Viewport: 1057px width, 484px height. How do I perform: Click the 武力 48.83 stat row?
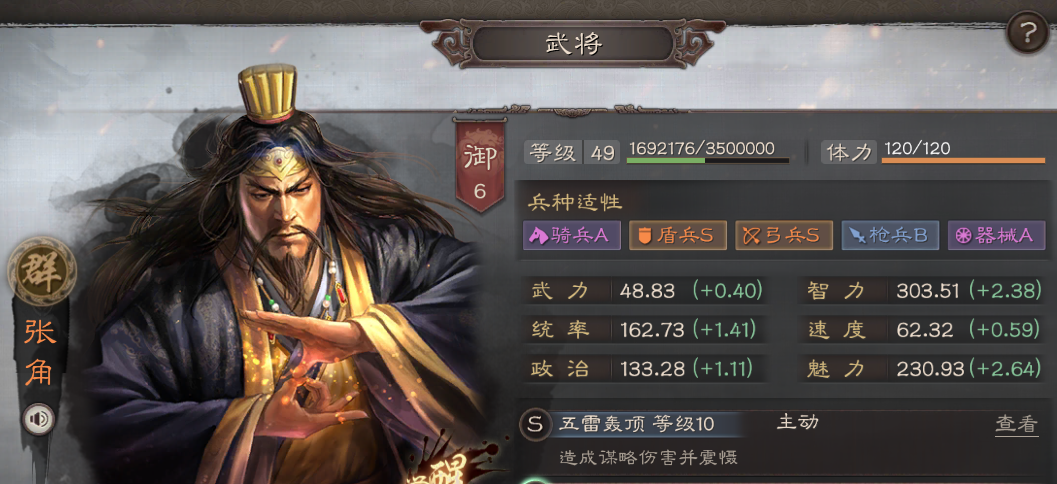(646, 291)
